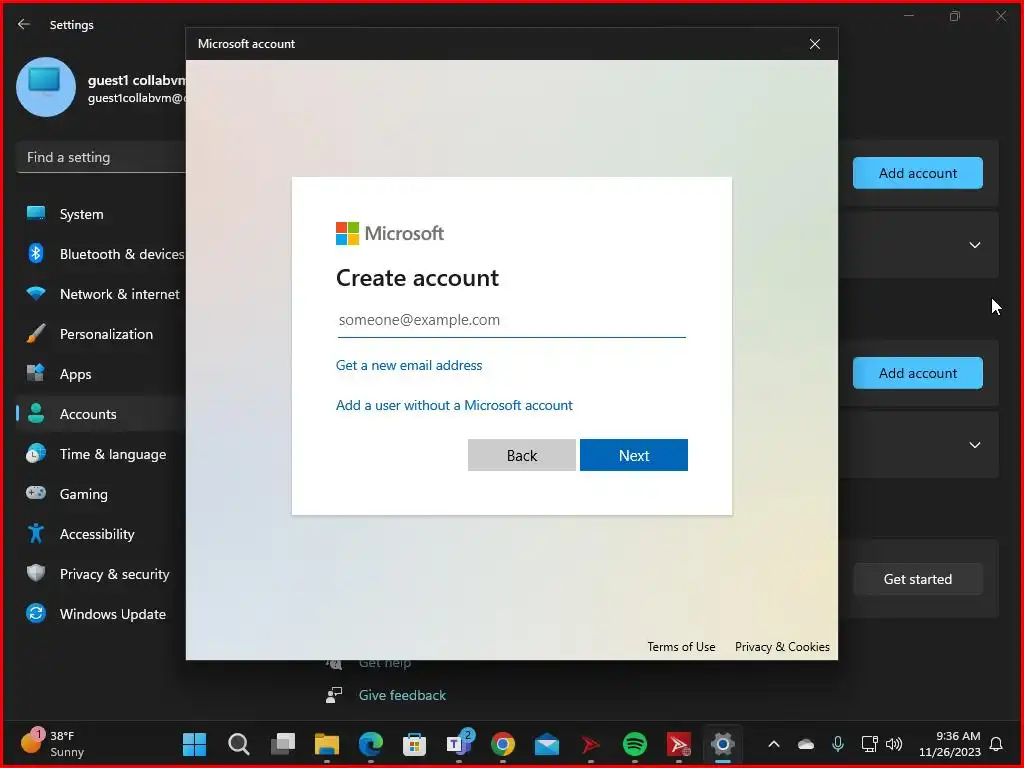This screenshot has width=1024, height=768.
Task: Click the Back button in Create account dialog
Action: click(522, 455)
